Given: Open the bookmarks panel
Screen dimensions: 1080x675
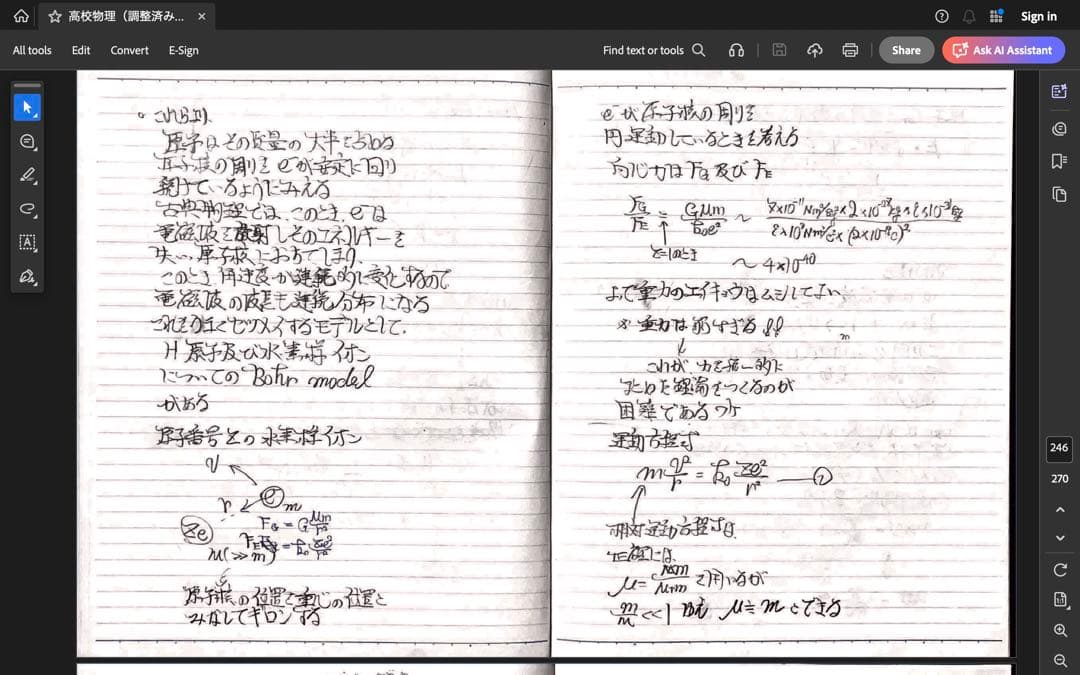Looking at the screenshot, I should [1057, 161].
